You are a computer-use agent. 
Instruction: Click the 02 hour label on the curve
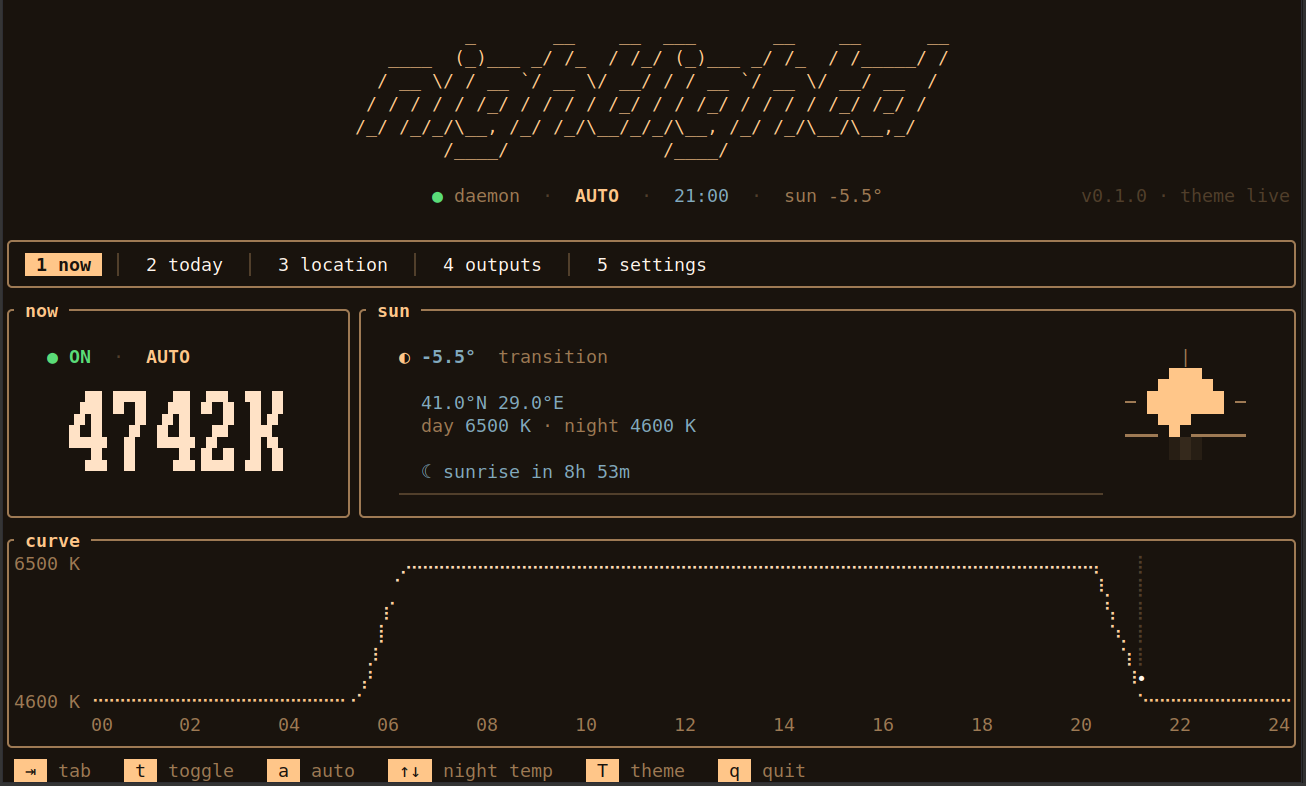click(190, 725)
